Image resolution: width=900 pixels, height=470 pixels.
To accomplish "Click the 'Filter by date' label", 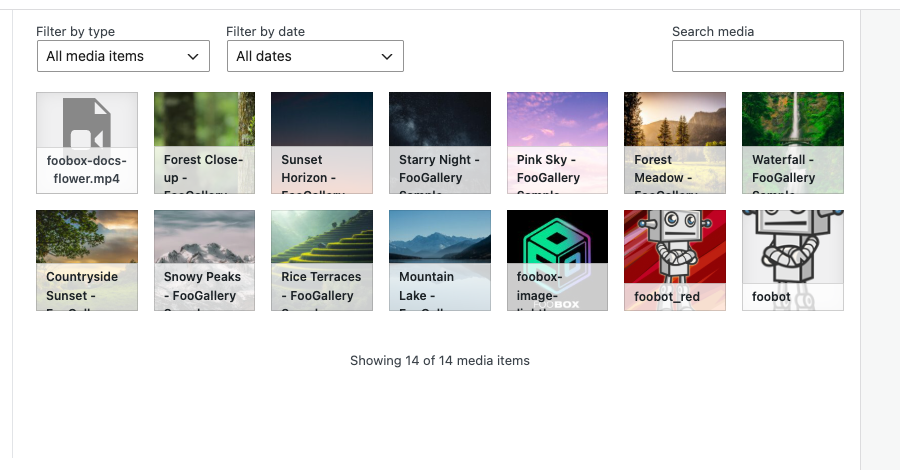I will [265, 32].
